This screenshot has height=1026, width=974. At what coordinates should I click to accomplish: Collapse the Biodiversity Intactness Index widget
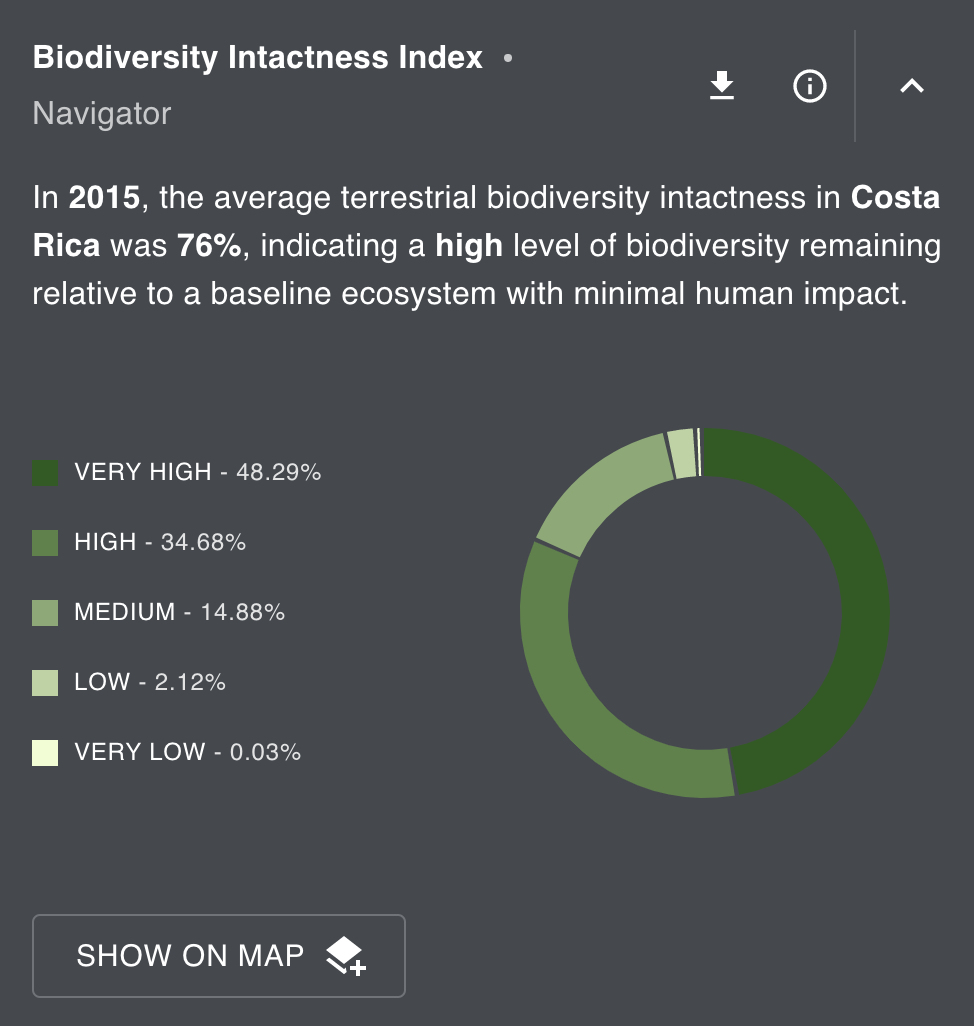[x=911, y=87]
